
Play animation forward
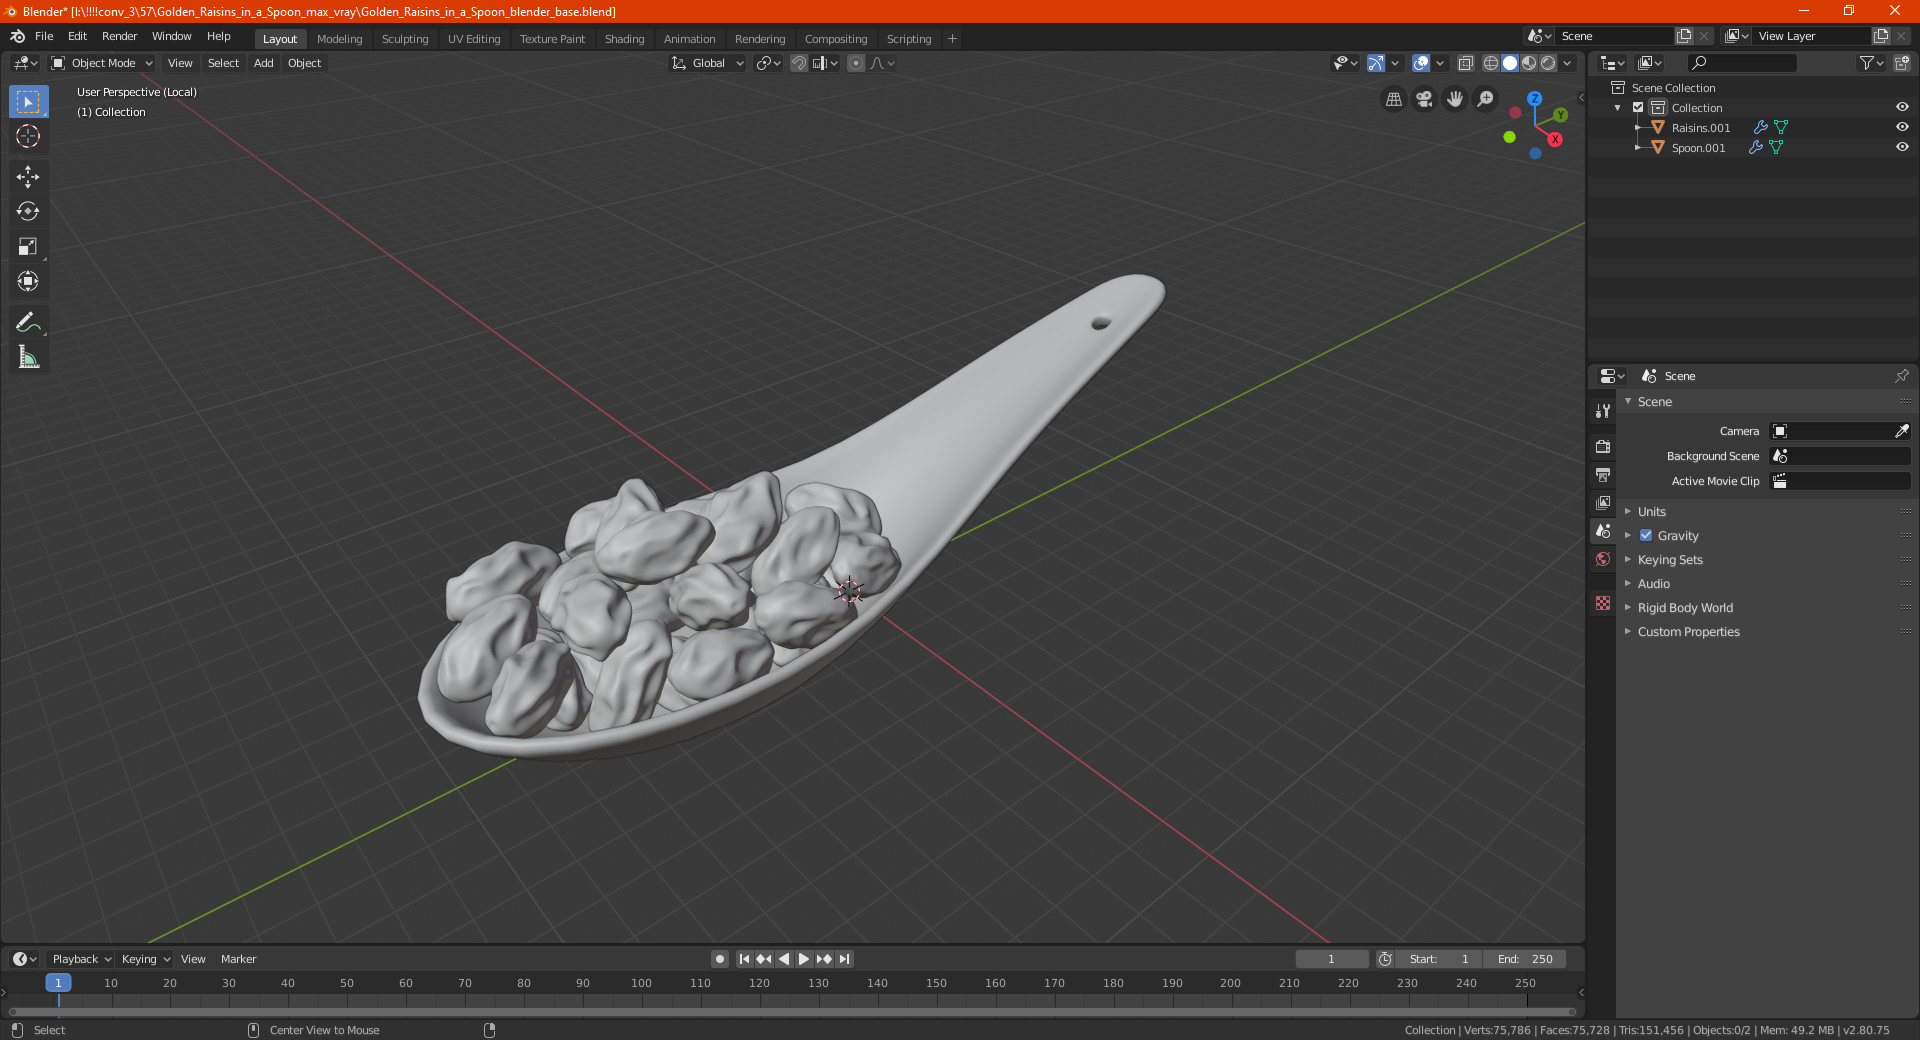coord(803,959)
